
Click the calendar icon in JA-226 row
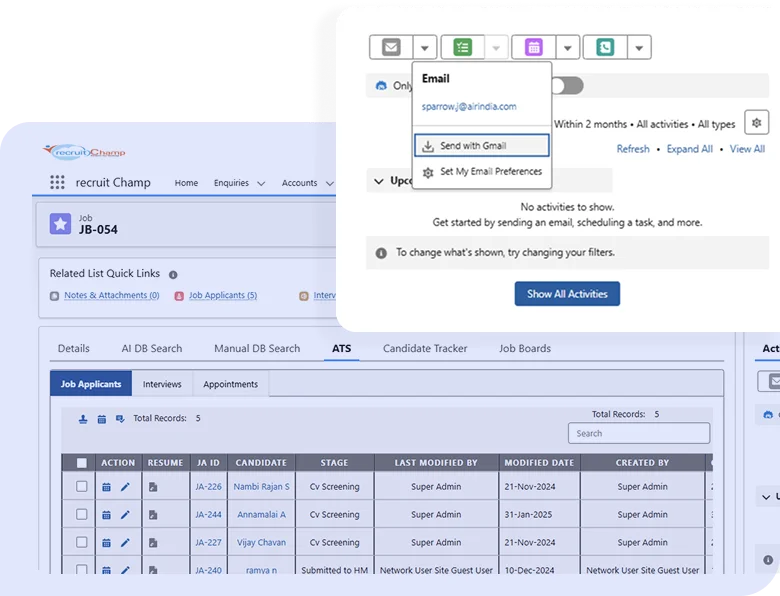pos(106,487)
